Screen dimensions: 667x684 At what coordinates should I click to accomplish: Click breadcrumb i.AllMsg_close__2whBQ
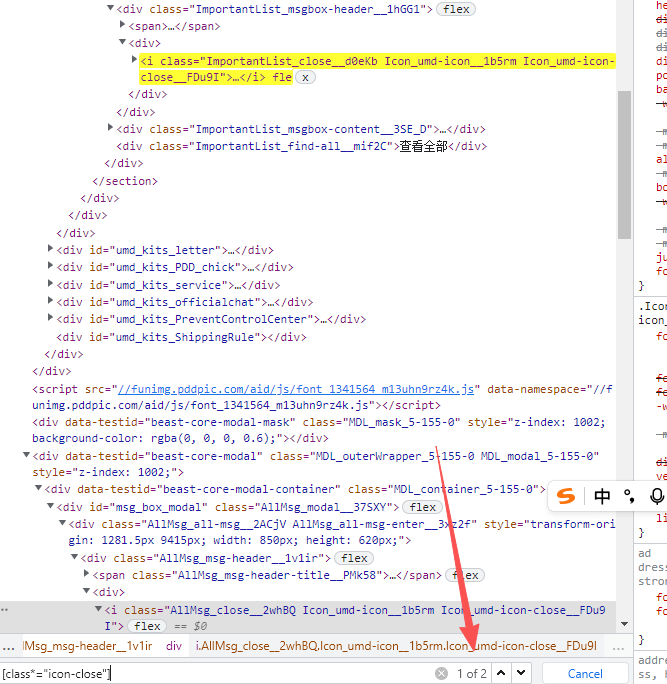point(396,646)
